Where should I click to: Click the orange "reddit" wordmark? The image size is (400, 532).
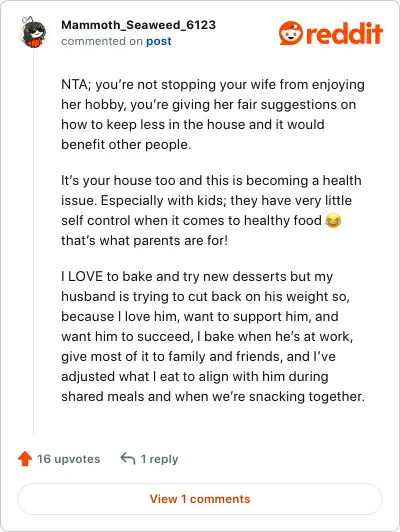click(344, 33)
